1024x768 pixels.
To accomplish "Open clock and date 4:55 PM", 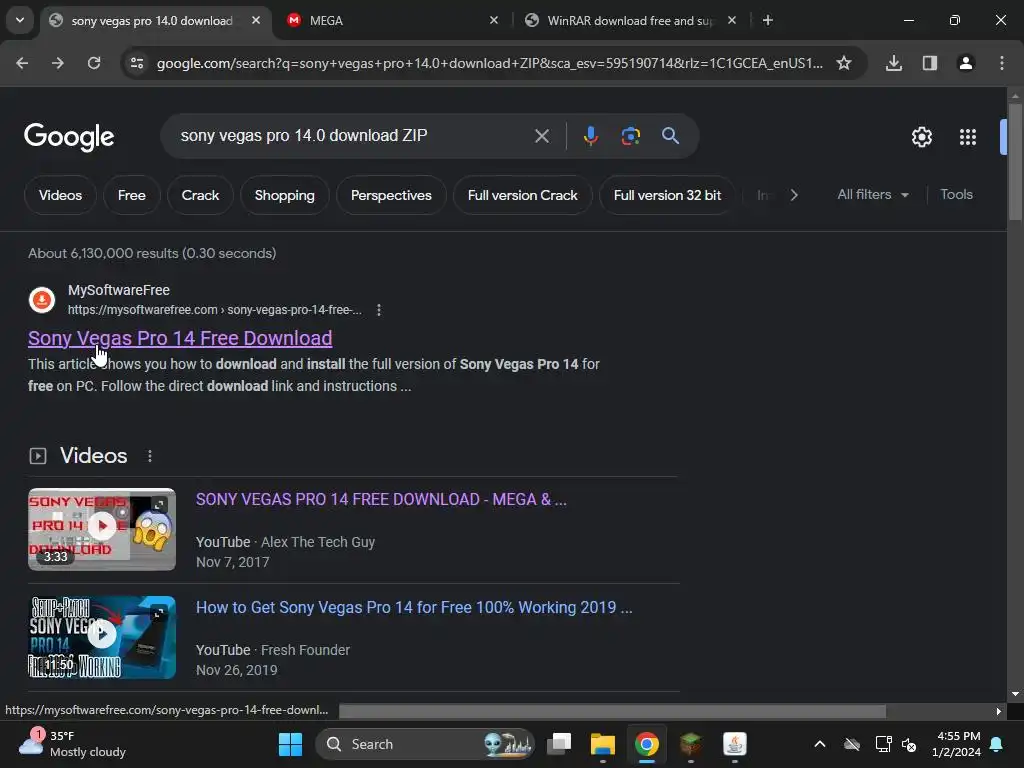I will tap(956, 744).
